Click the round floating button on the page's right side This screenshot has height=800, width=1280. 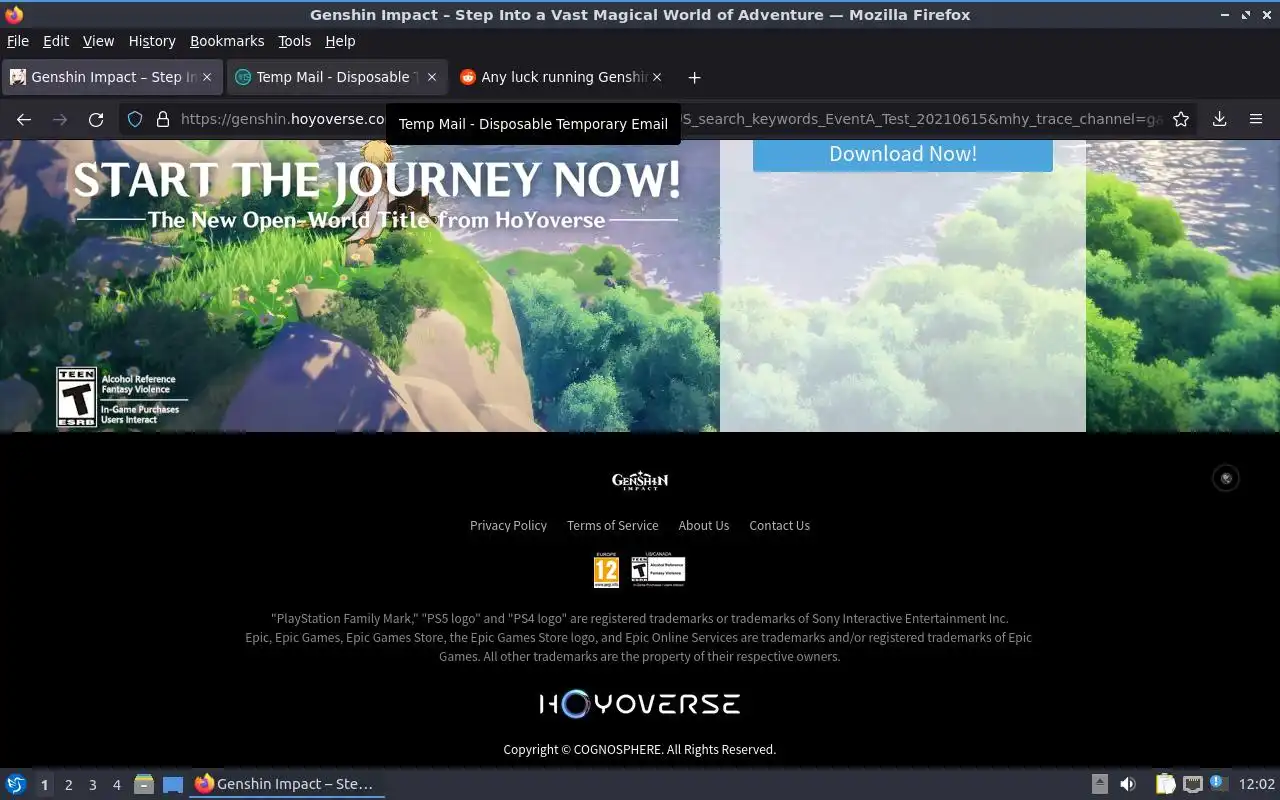(1226, 478)
